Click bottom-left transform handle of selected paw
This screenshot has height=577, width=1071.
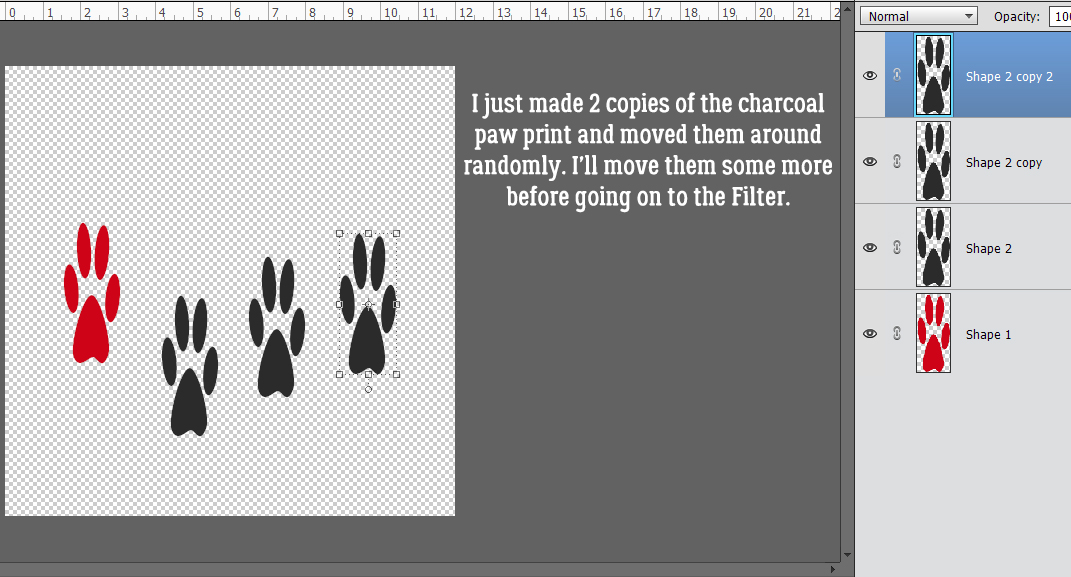click(x=339, y=374)
